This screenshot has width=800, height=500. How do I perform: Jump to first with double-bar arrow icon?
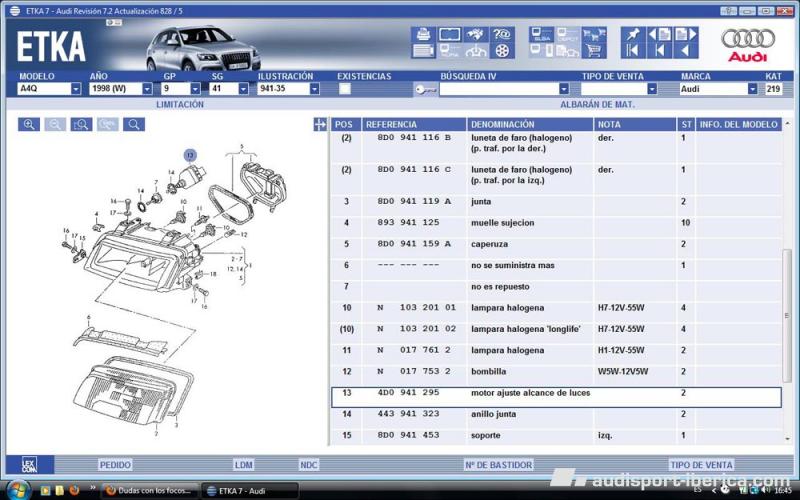pyautogui.click(x=633, y=51)
